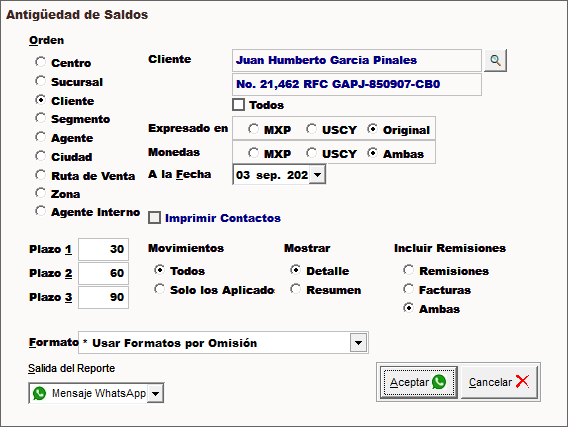568x427 pixels.
Task: Click the Cliente name text field
Action: coord(357,60)
